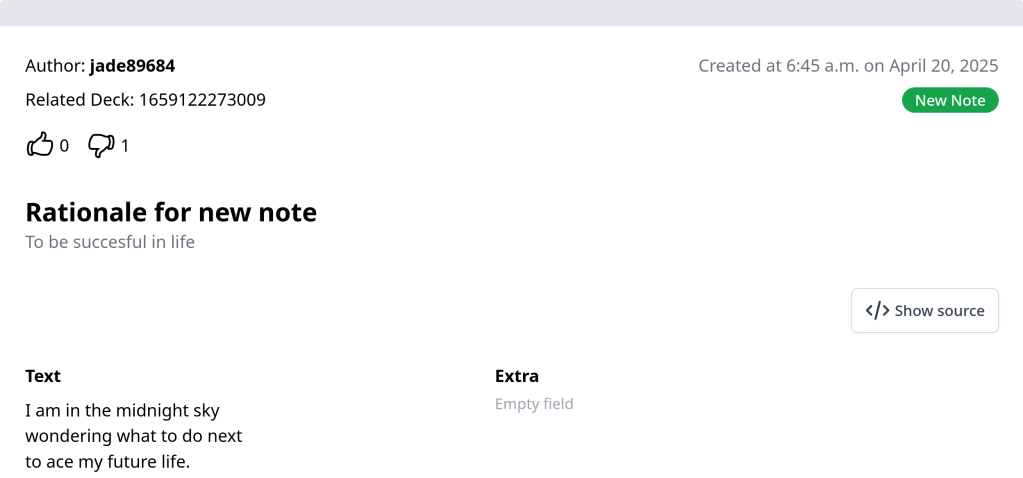Click the line 'to ace my future life.'
The height and width of the screenshot is (478, 1023).
[x=107, y=462]
